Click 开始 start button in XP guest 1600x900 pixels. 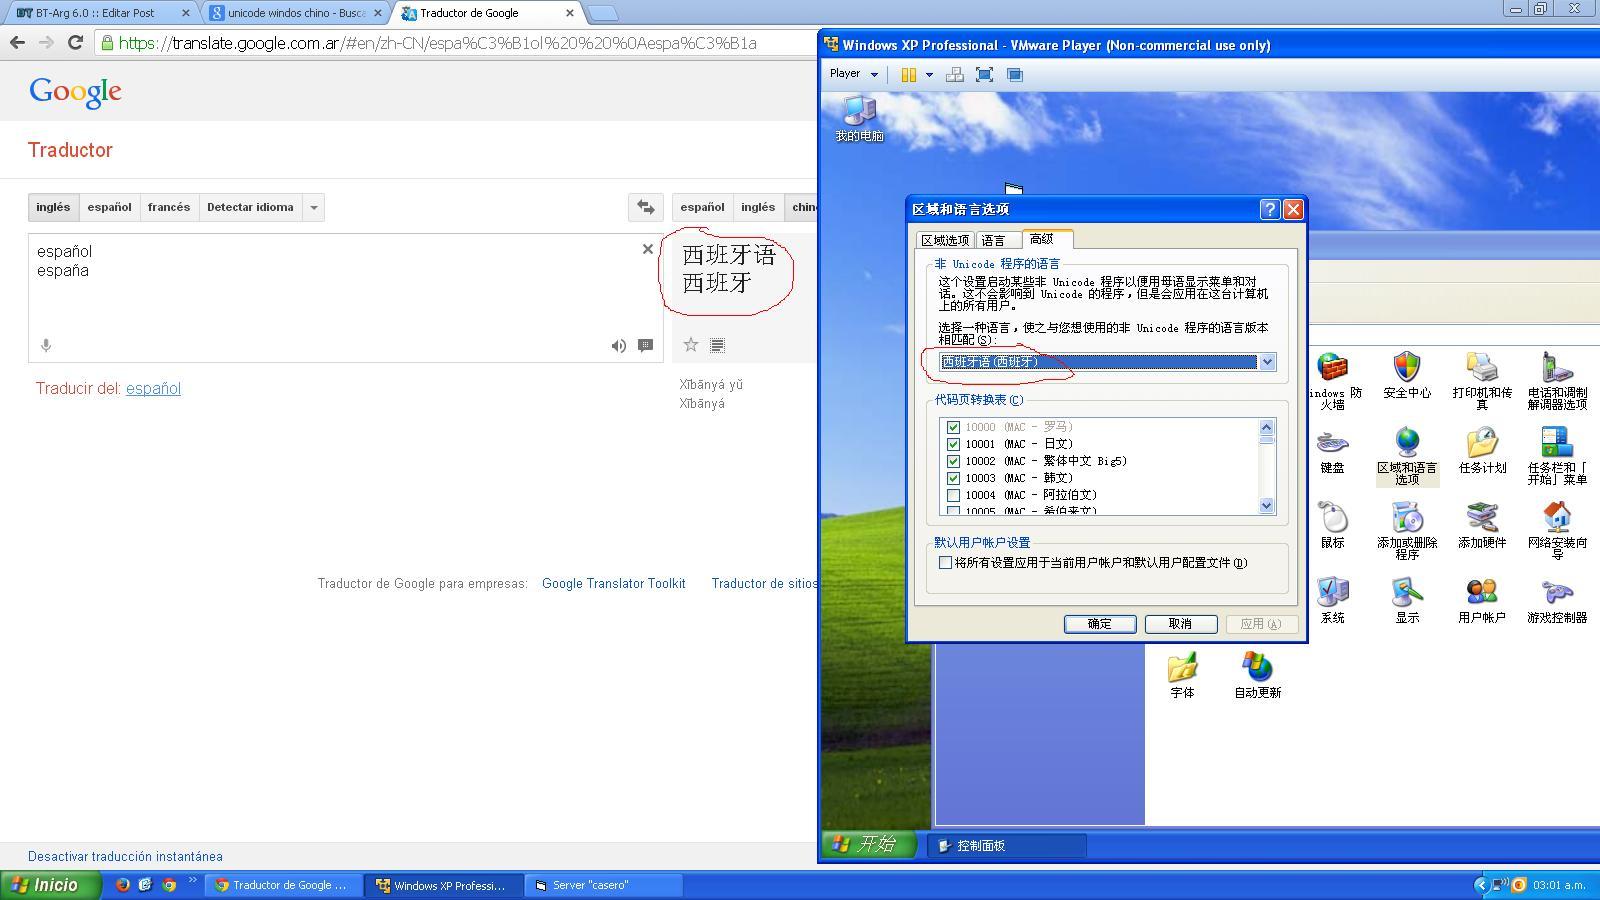pos(868,844)
